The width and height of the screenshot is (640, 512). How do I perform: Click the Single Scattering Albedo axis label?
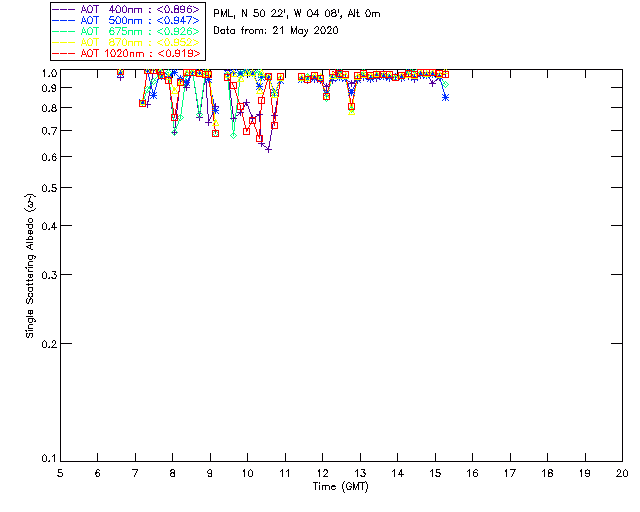30,265
